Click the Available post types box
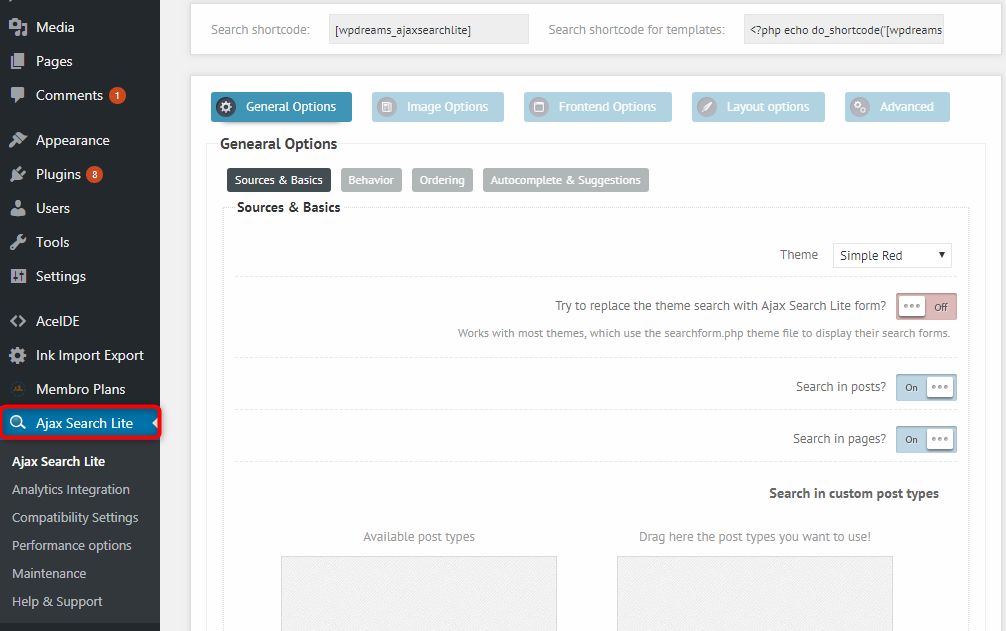1006x631 pixels. pos(419,593)
